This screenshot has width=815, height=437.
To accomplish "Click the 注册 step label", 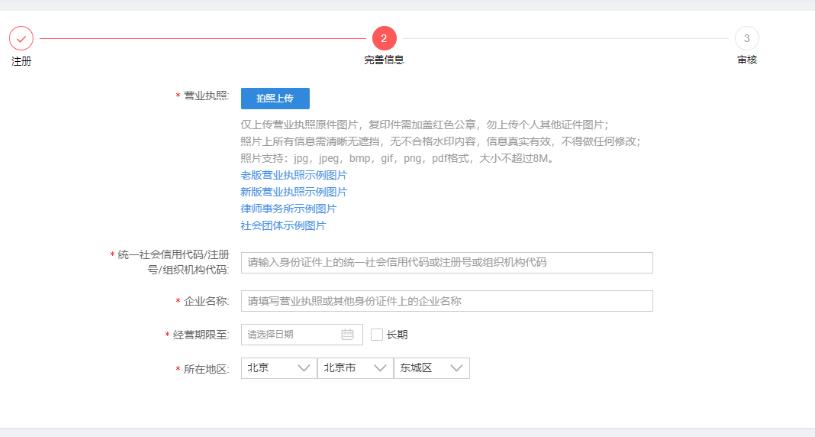I will click(21, 60).
